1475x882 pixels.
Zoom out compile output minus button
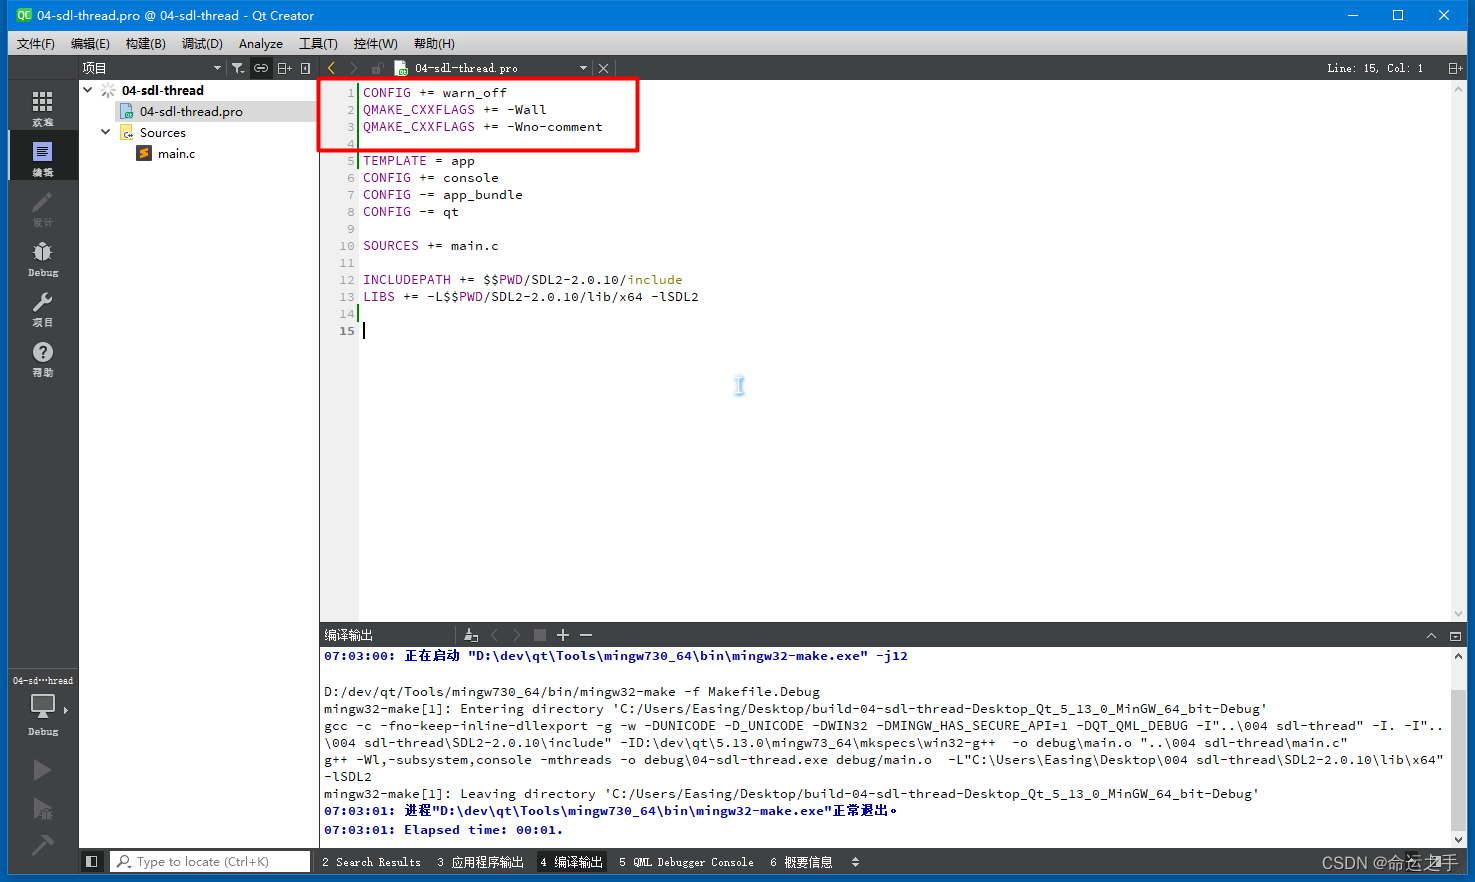586,635
